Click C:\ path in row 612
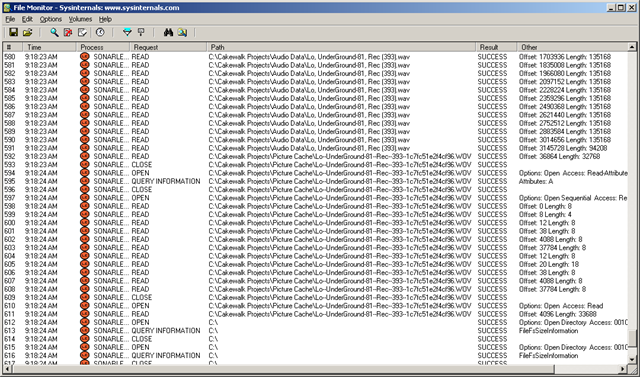 (x=213, y=322)
